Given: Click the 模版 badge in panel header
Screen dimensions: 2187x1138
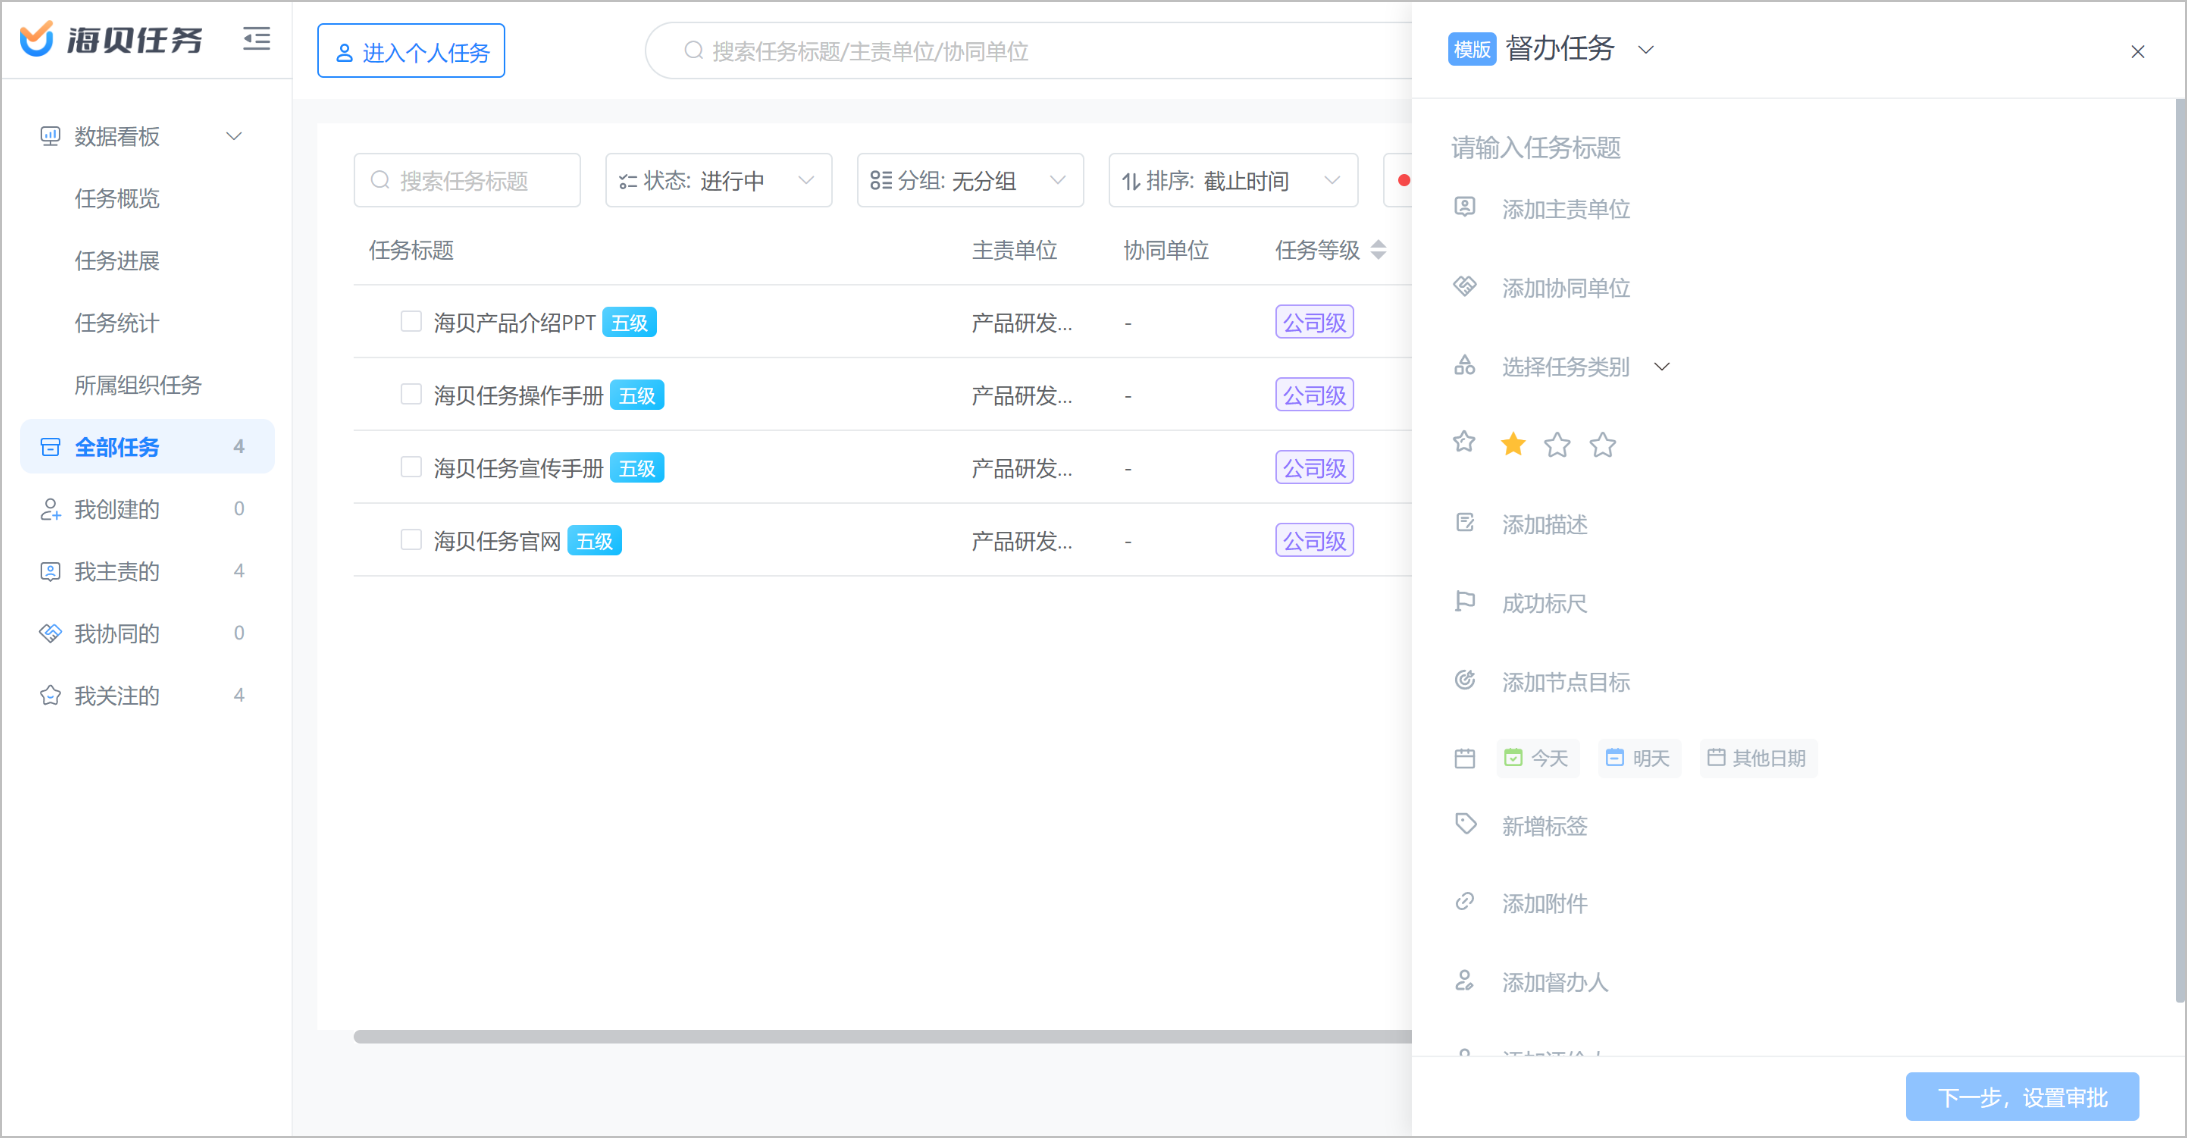Looking at the screenshot, I should pyautogui.click(x=1471, y=49).
